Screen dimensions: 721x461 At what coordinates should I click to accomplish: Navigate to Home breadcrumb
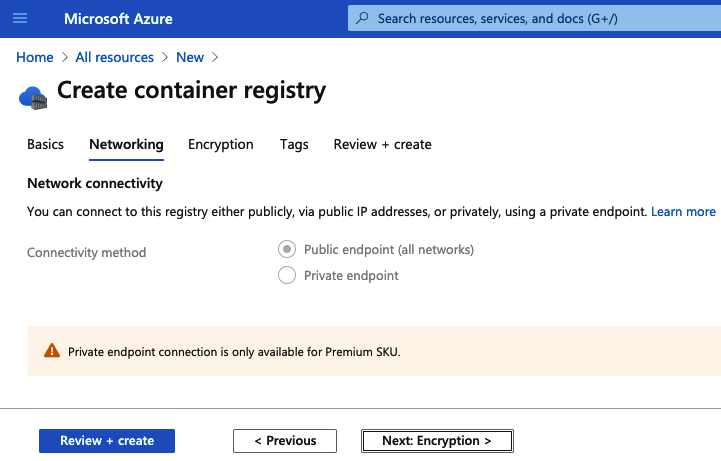pos(35,57)
